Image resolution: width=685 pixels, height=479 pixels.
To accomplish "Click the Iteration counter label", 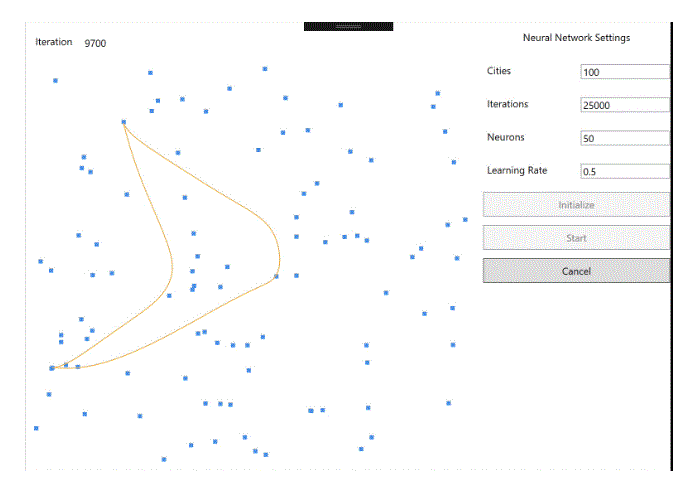I will [54, 42].
